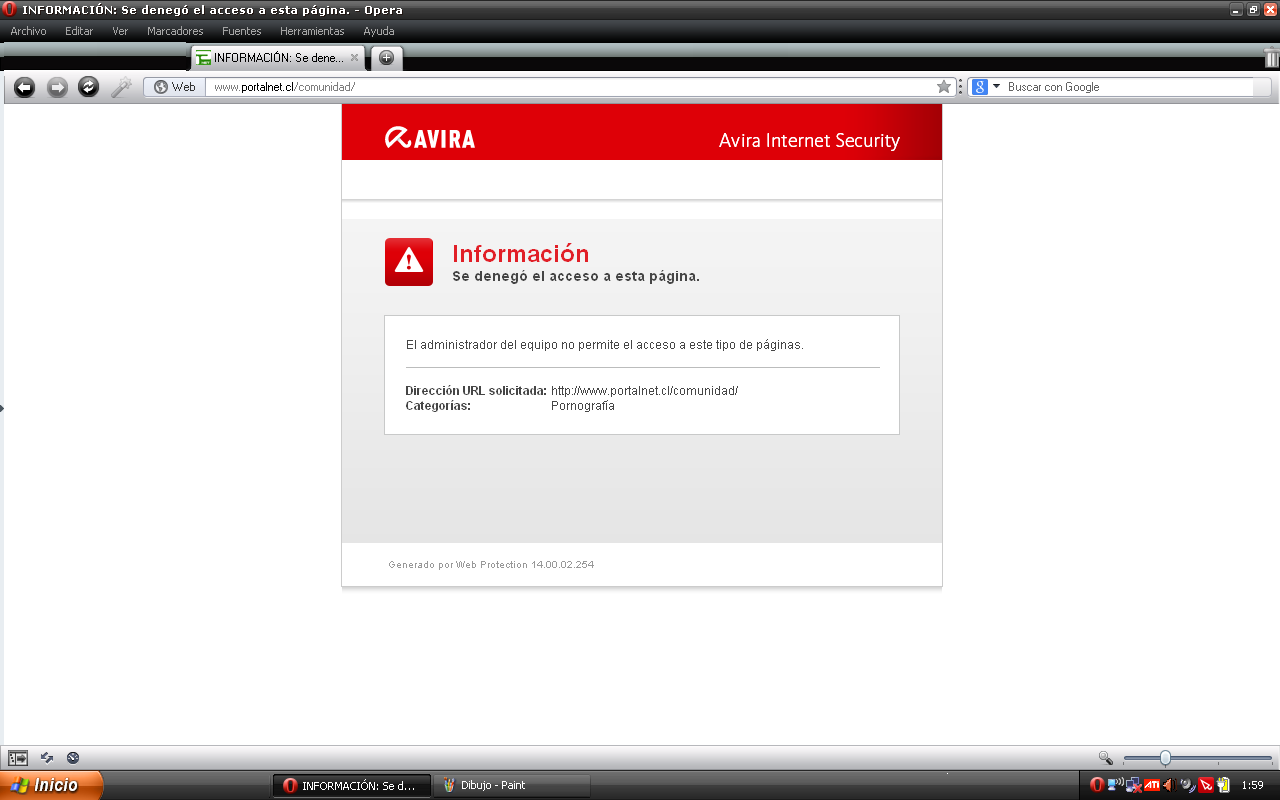This screenshot has height=800, width=1280.
Task: Click the Pornografía category text
Action: click(583, 406)
